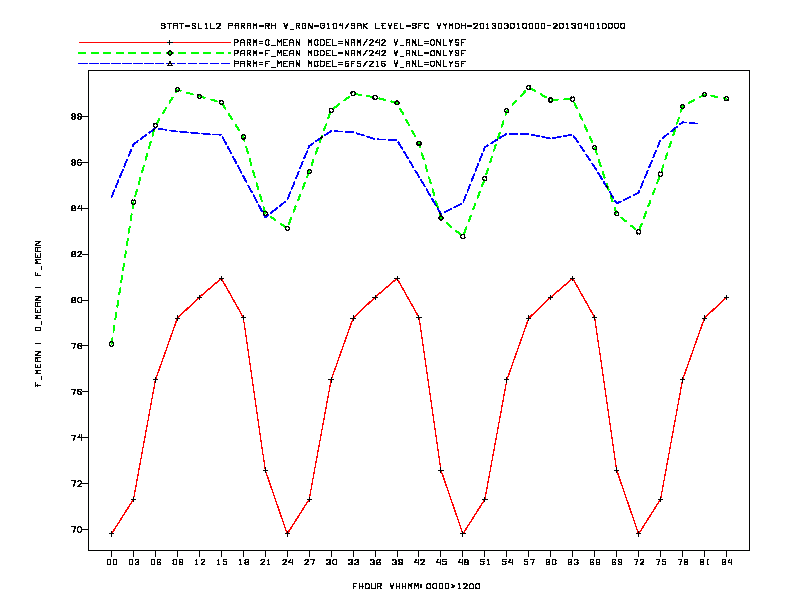Click x-axis tick label 57
The width and height of the screenshot is (792, 612).
pos(529,562)
